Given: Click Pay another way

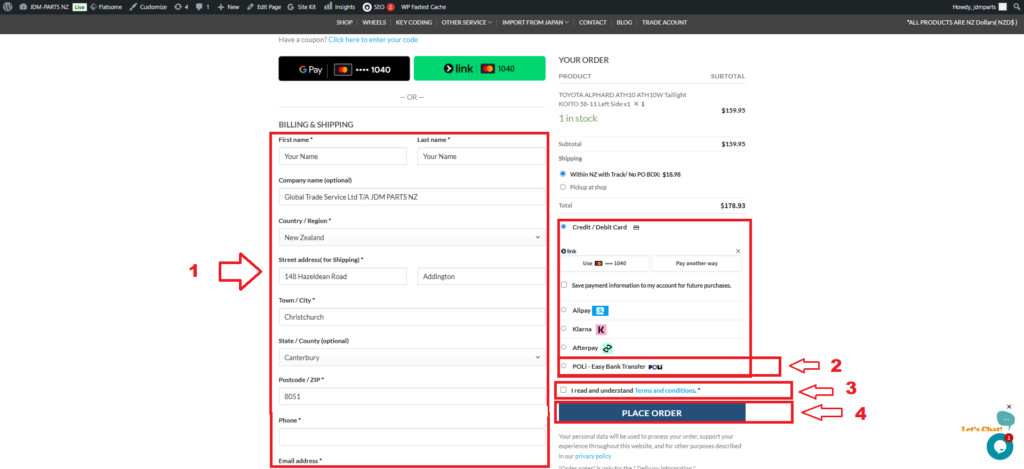Looking at the screenshot, I should click(697, 263).
